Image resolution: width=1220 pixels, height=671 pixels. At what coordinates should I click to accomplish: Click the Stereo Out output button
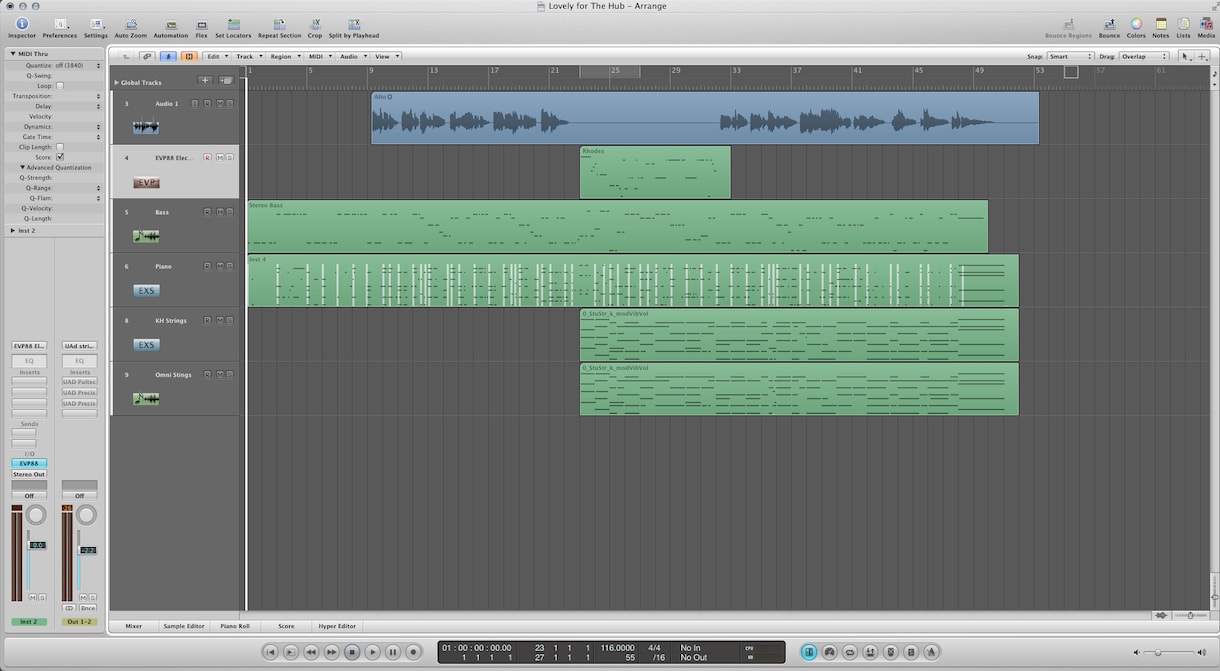pos(29,475)
